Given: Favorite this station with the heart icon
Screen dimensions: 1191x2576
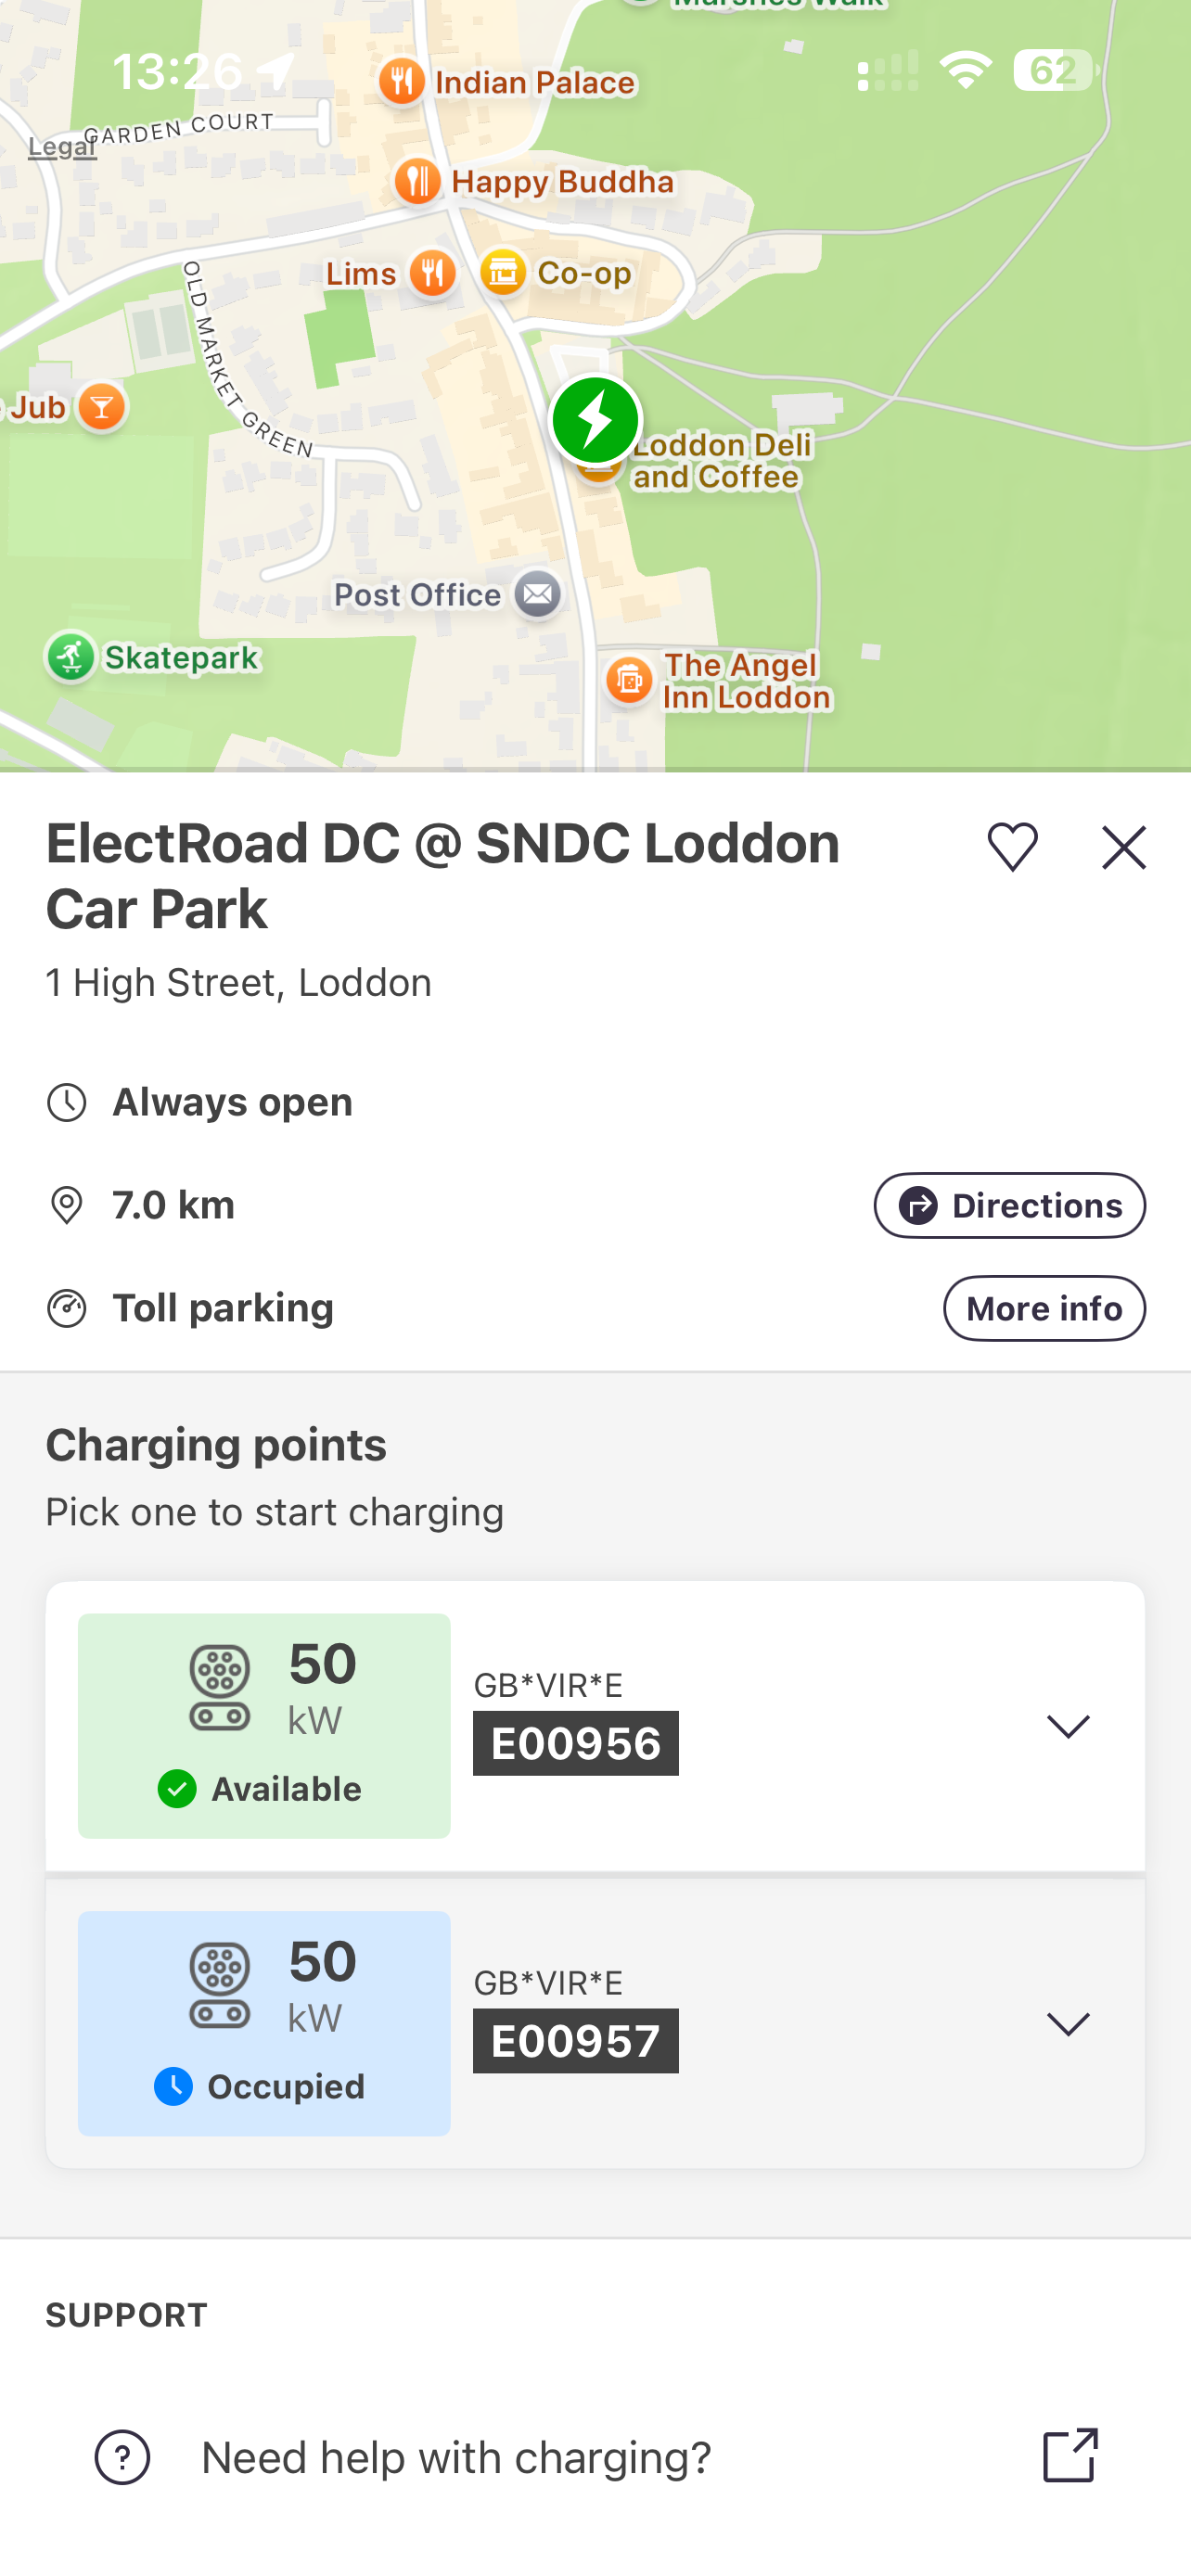Looking at the screenshot, I should coord(1012,847).
